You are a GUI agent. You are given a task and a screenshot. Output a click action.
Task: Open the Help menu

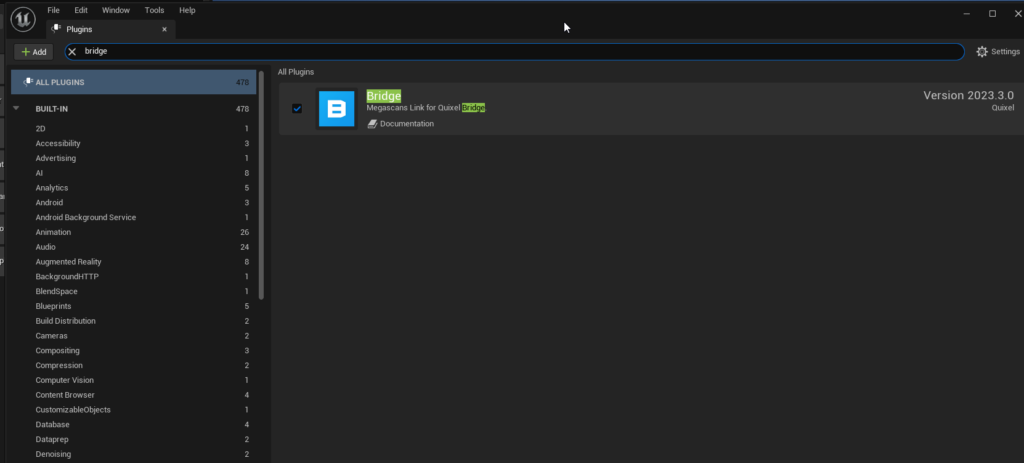click(187, 10)
